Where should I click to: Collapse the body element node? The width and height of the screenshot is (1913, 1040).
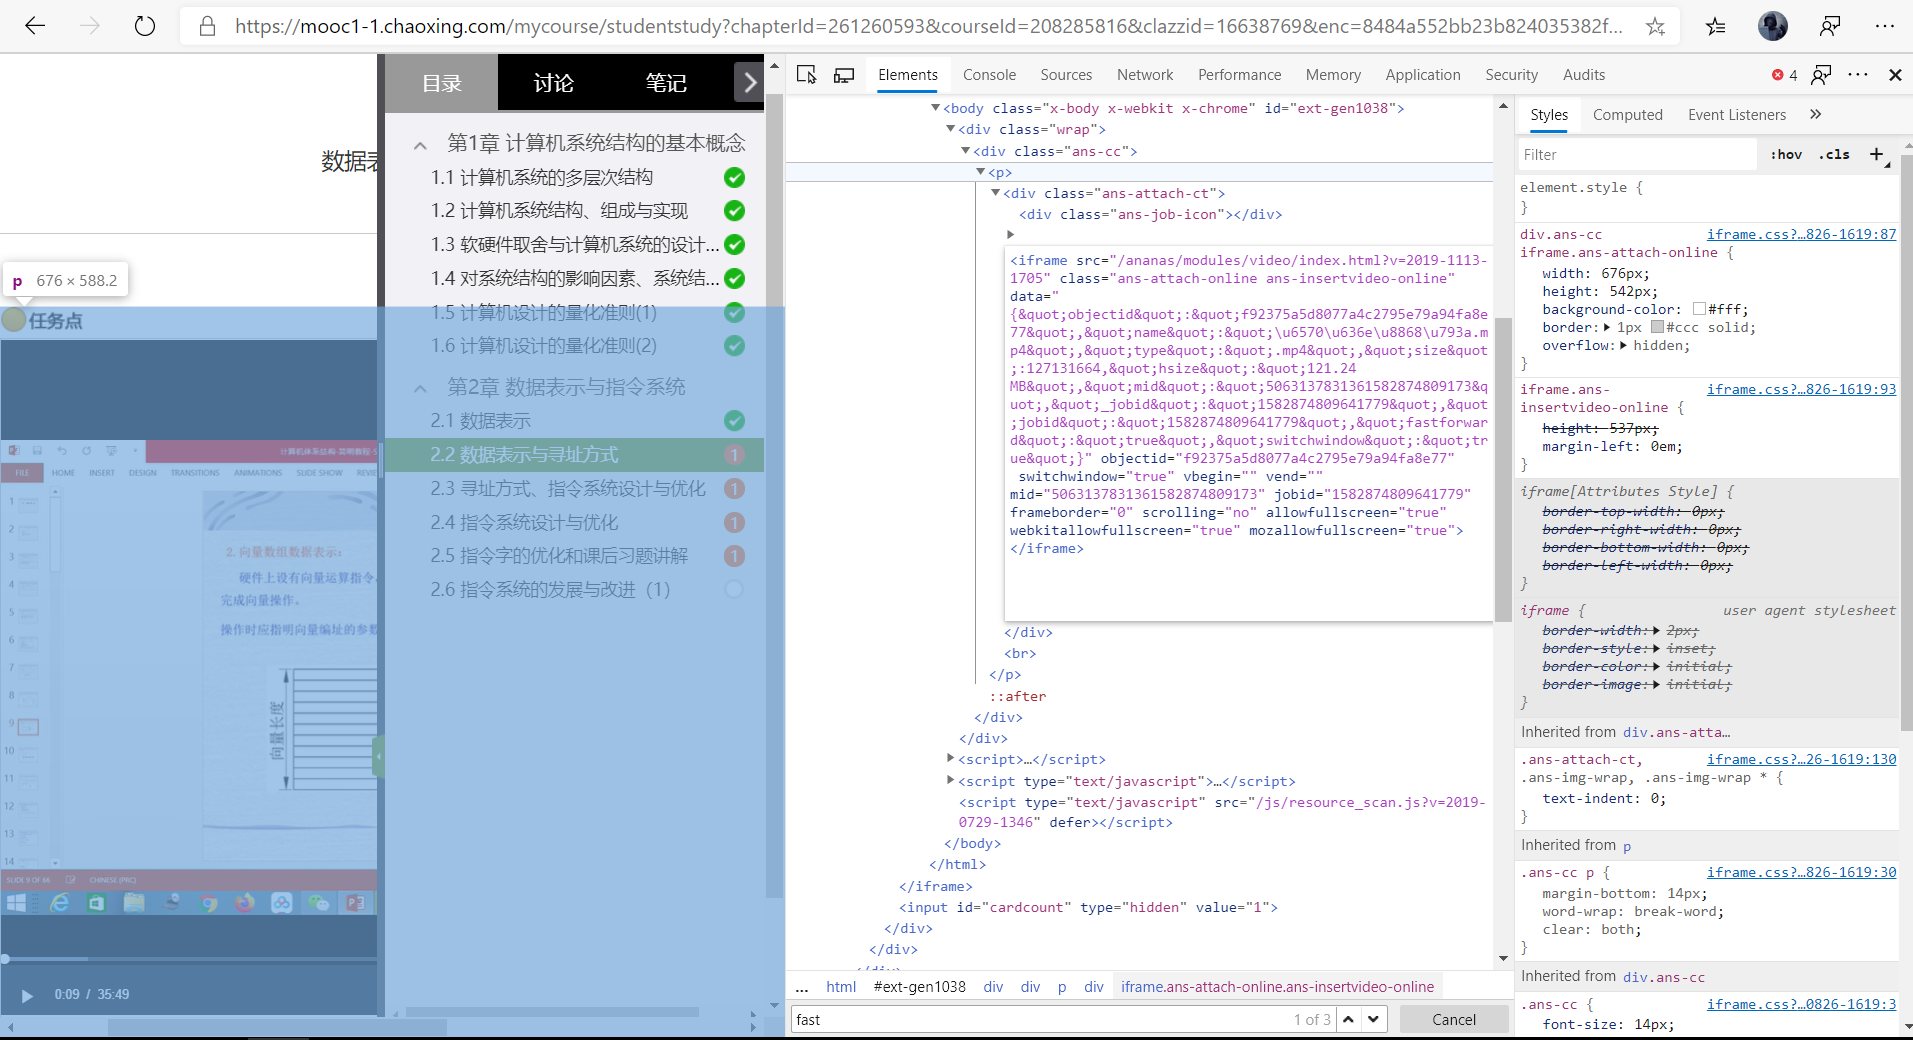click(x=935, y=108)
